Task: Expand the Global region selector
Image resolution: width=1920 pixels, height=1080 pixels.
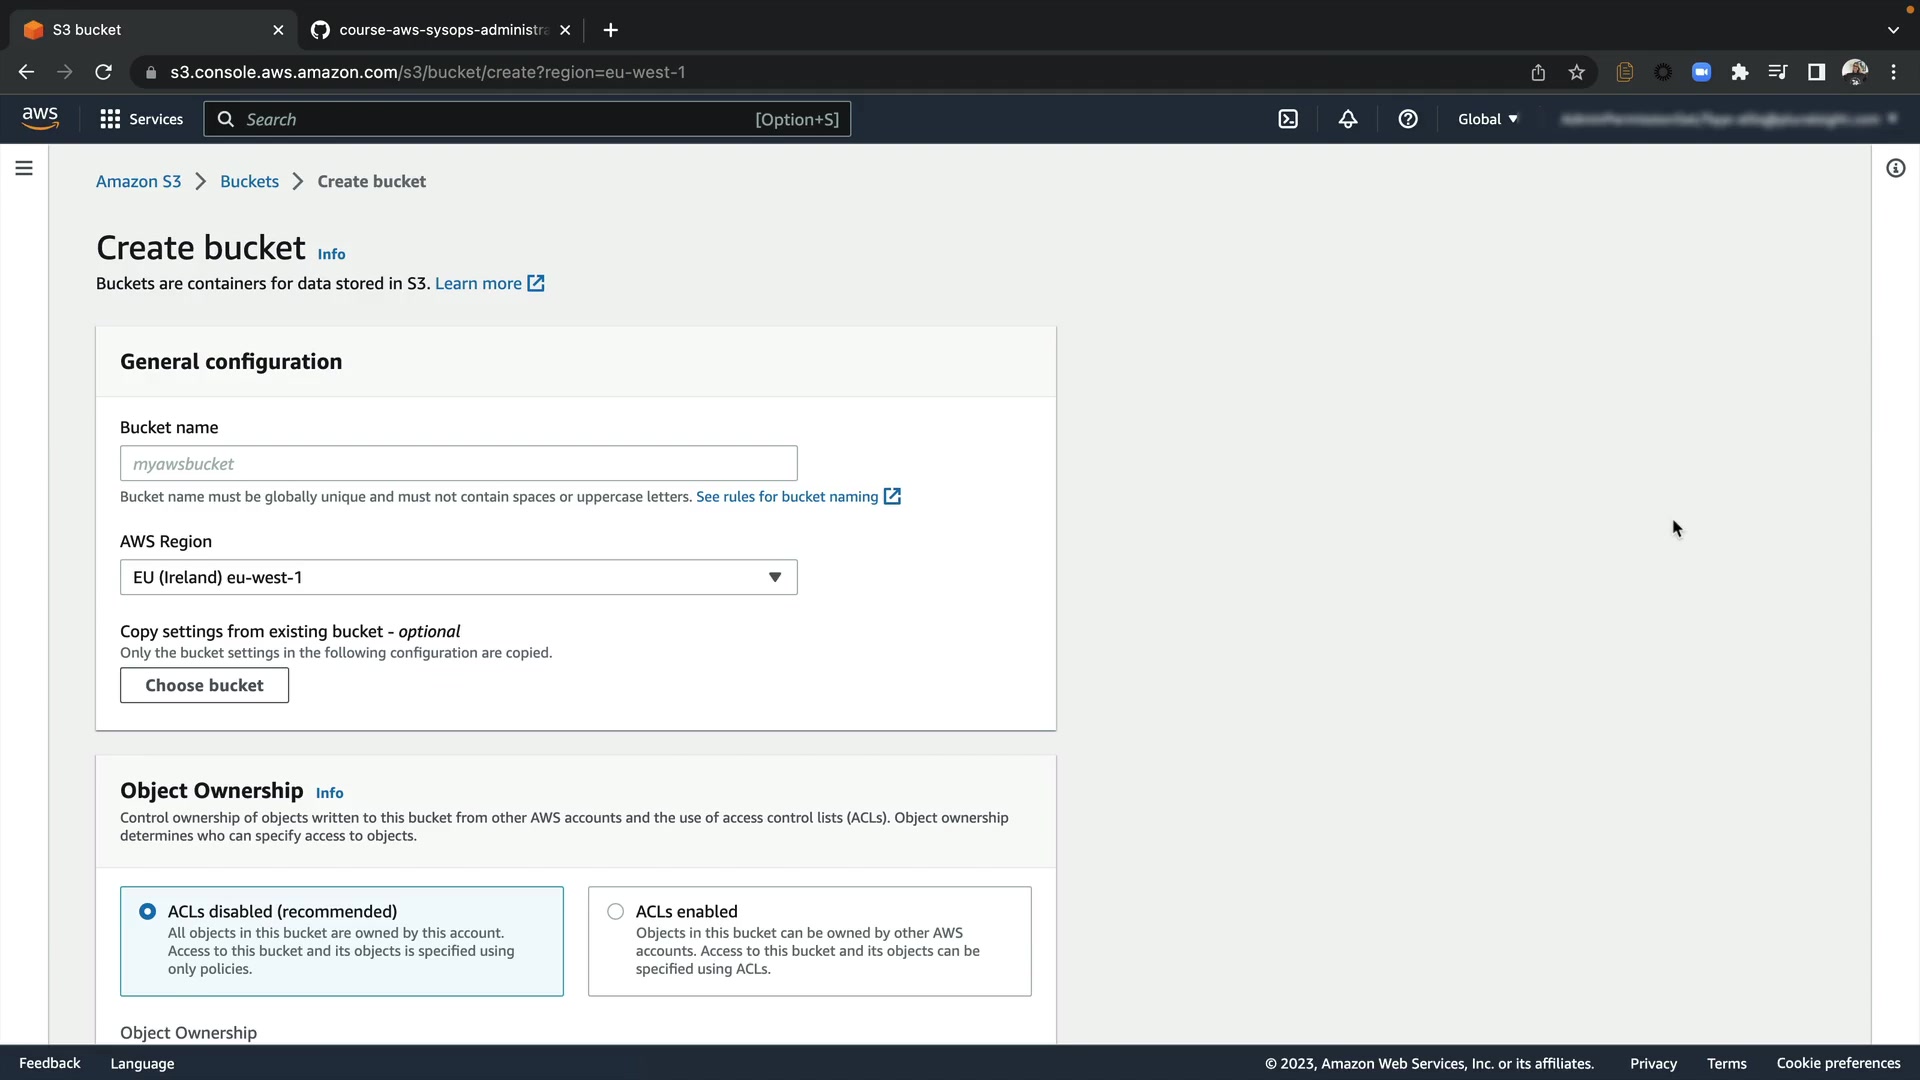Action: 1487,119
